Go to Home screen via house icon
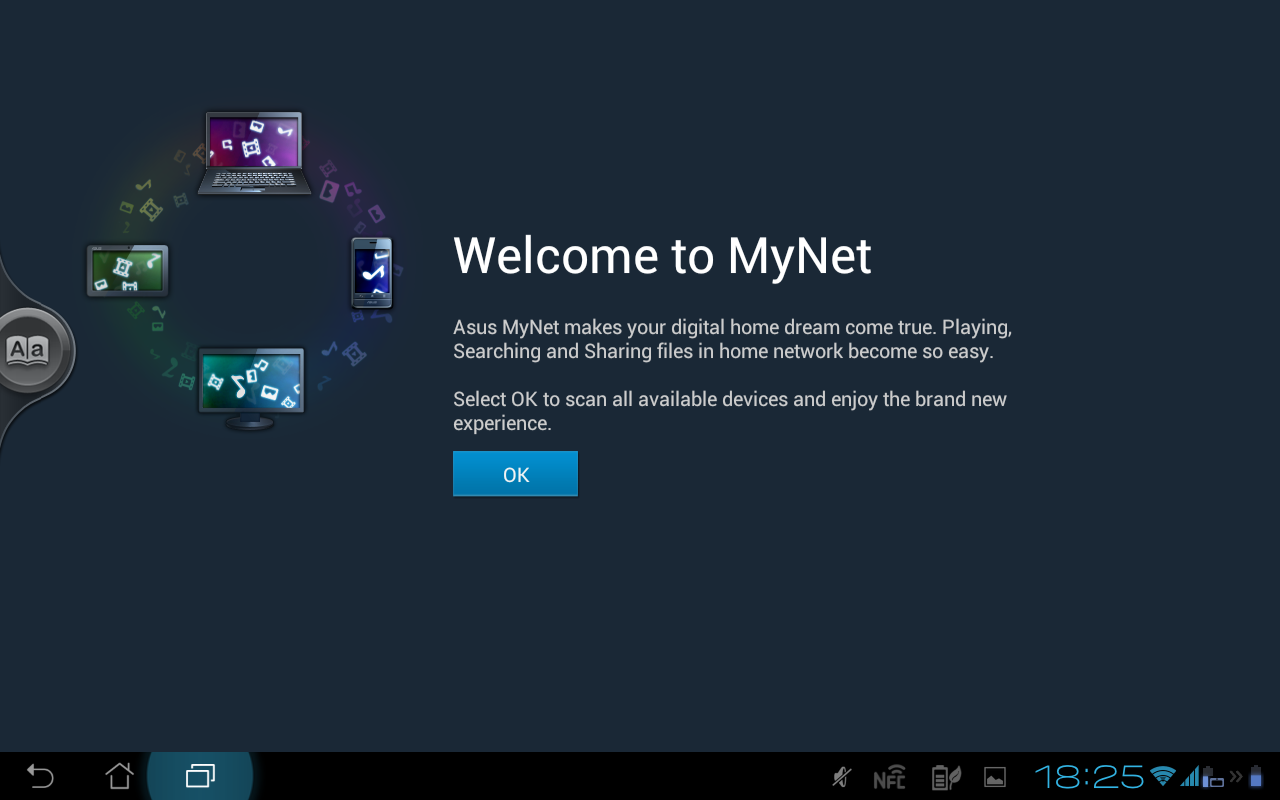Screen dimensions: 1280x800 119,776
